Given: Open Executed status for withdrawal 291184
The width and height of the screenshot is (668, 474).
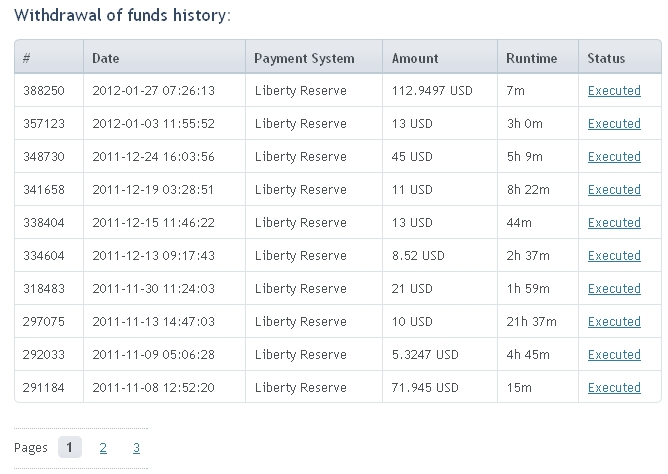Looking at the screenshot, I should coord(614,388).
